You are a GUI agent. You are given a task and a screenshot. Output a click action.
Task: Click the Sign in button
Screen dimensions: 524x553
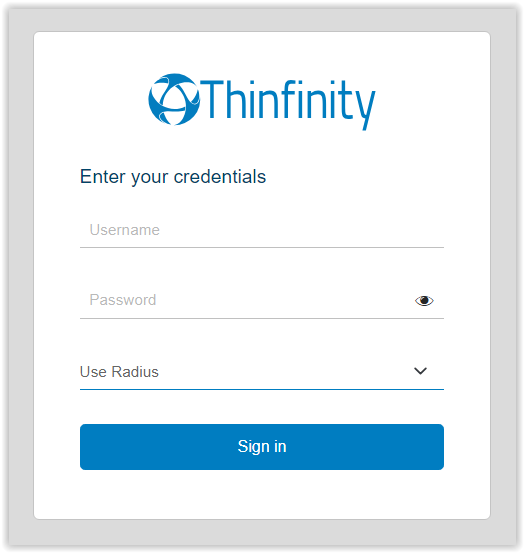pyautogui.click(x=262, y=447)
